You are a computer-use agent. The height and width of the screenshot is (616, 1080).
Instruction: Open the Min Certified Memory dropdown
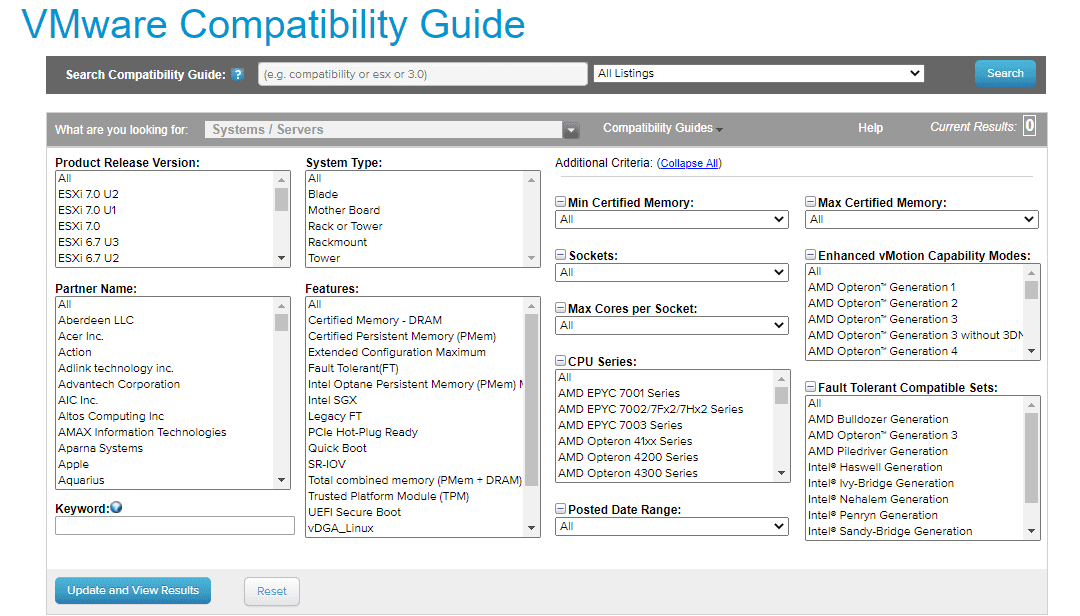click(x=672, y=219)
